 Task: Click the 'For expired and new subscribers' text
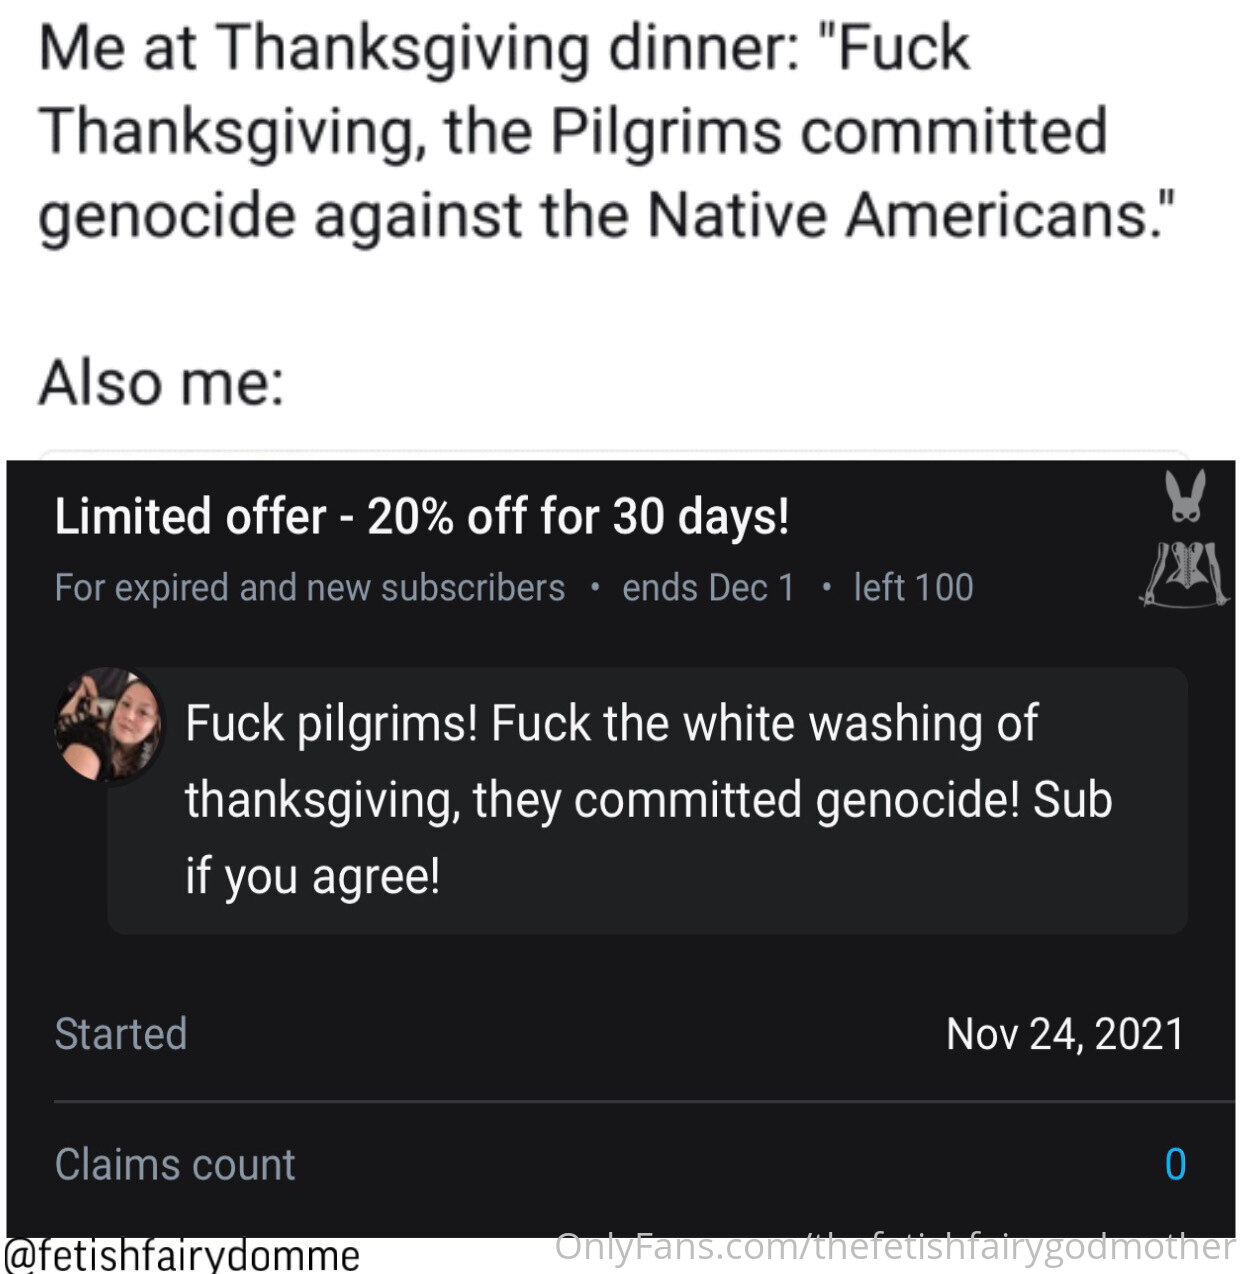pyautogui.click(x=310, y=587)
